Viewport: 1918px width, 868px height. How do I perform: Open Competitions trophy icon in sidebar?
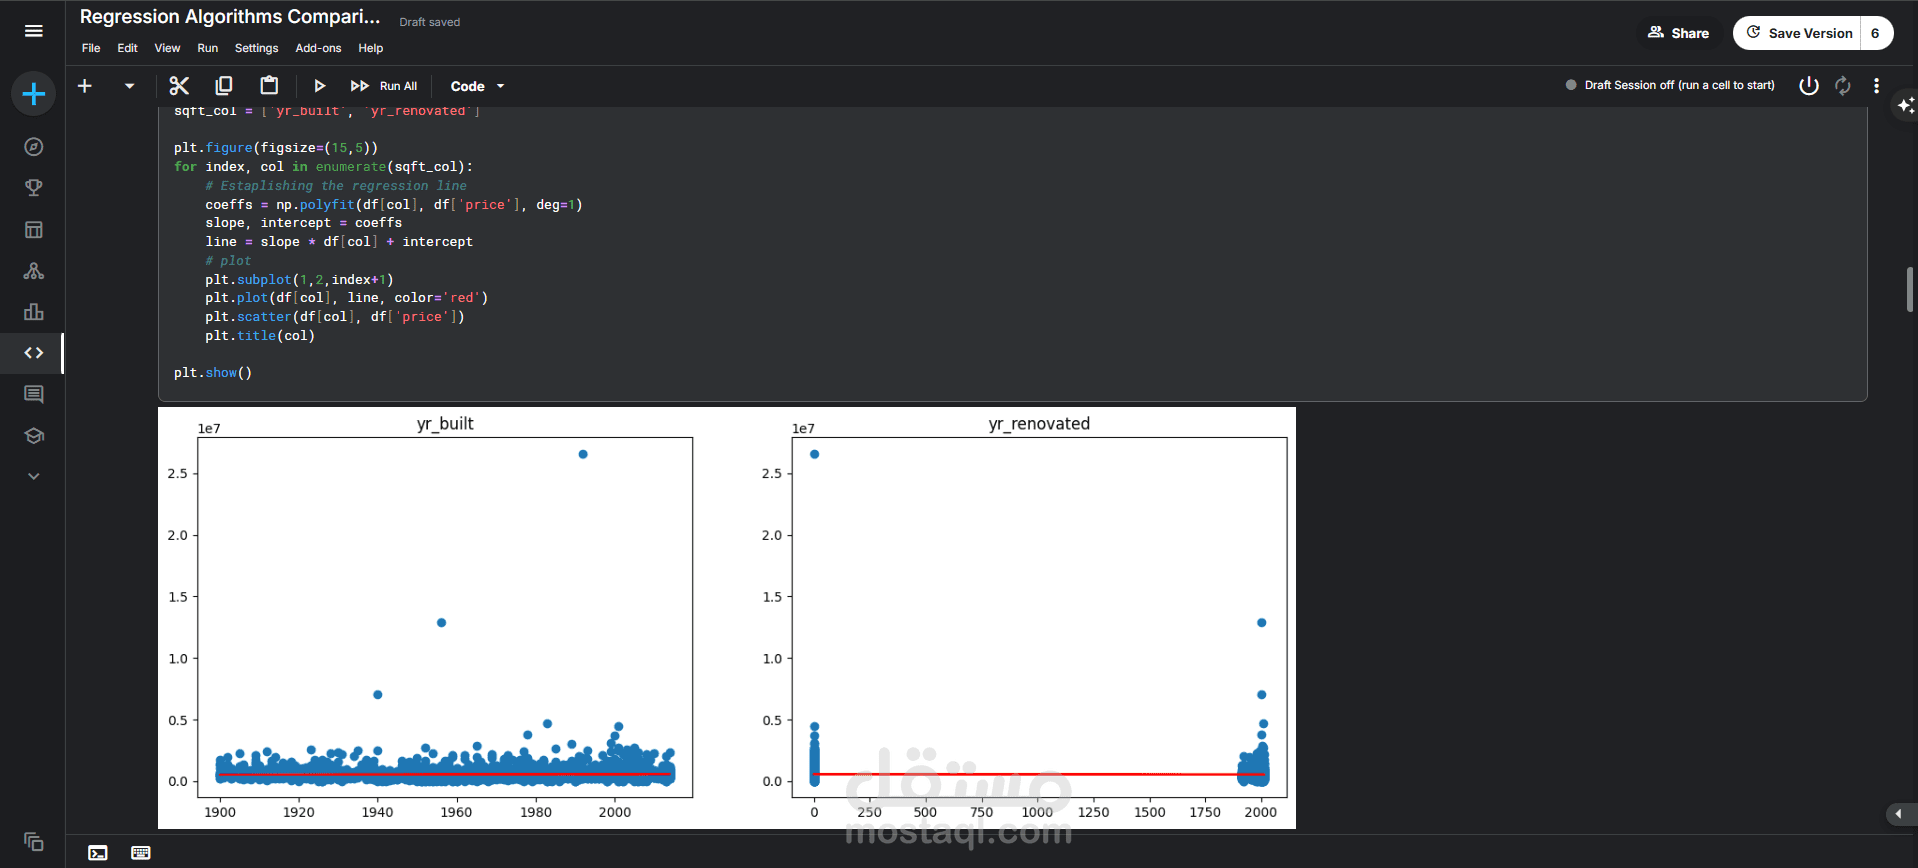(x=33, y=188)
